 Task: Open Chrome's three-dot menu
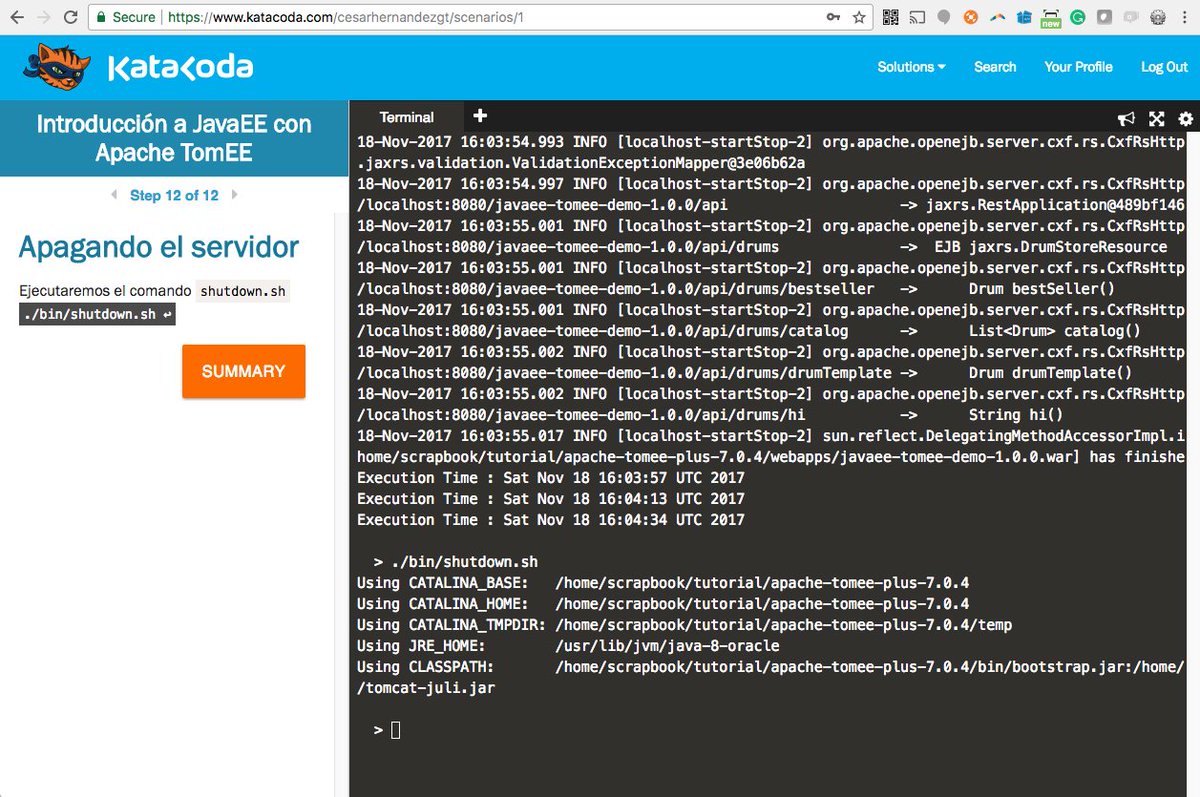pos(1184,17)
